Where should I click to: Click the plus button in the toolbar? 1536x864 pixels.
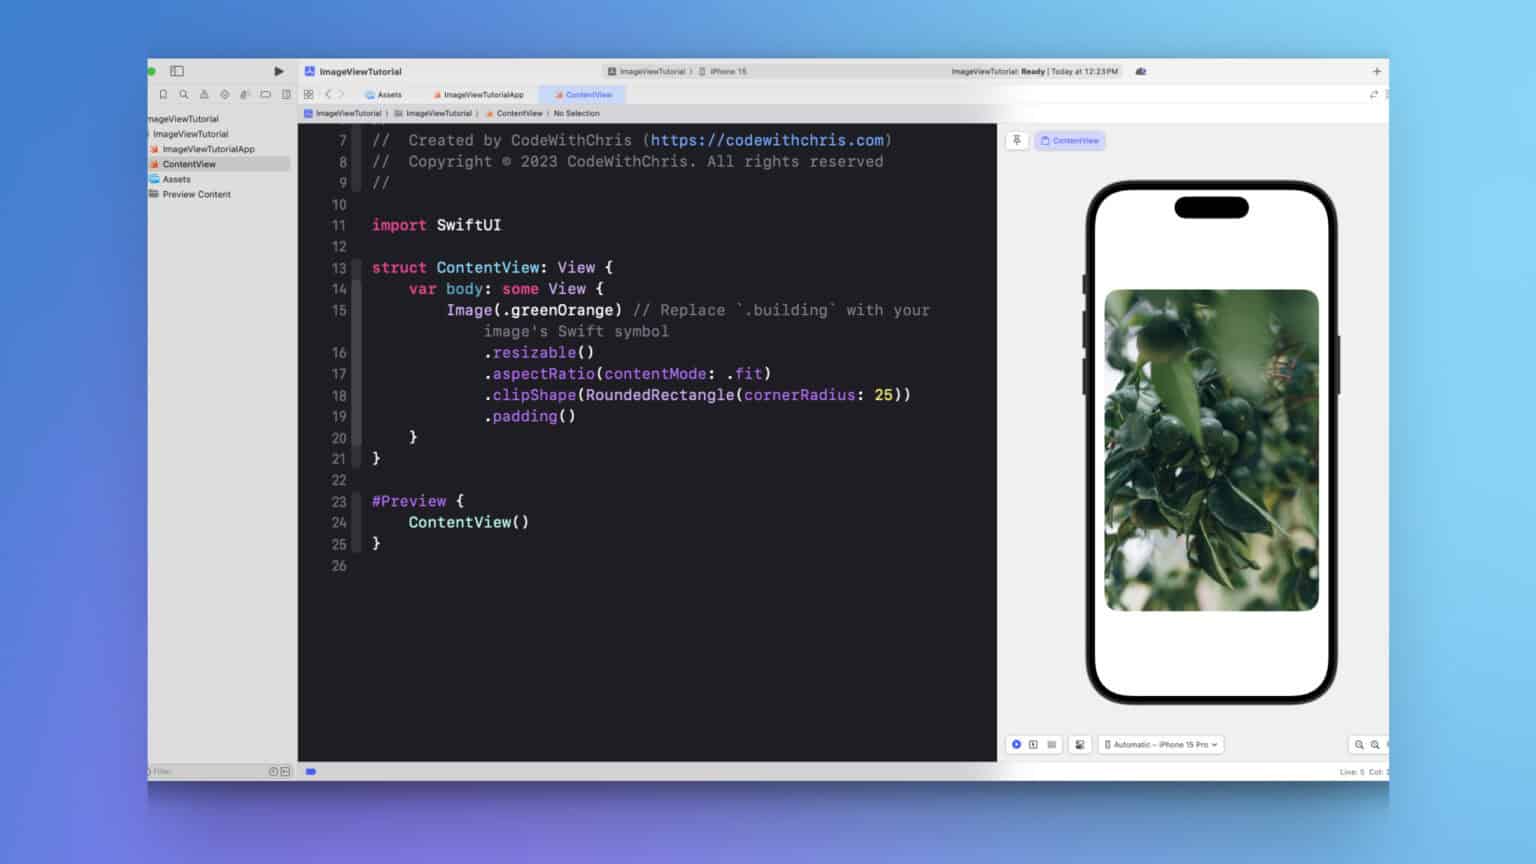[1376, 72]
